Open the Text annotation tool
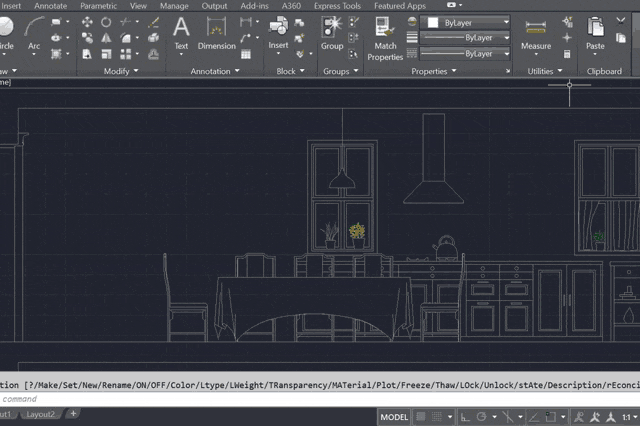 [x=181, y=34]
